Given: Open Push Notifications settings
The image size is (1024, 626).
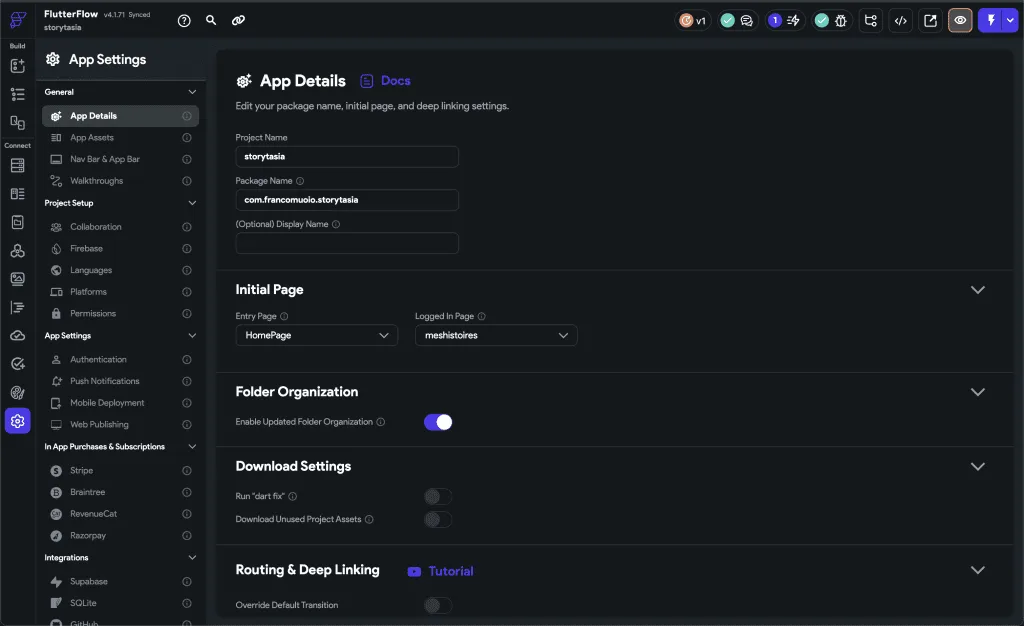Looking at the screenshot, I should tap(104, 381).
